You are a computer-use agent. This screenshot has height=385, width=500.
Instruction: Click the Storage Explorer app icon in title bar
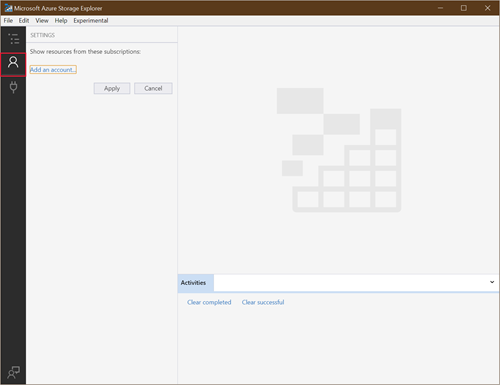point(8,8)
